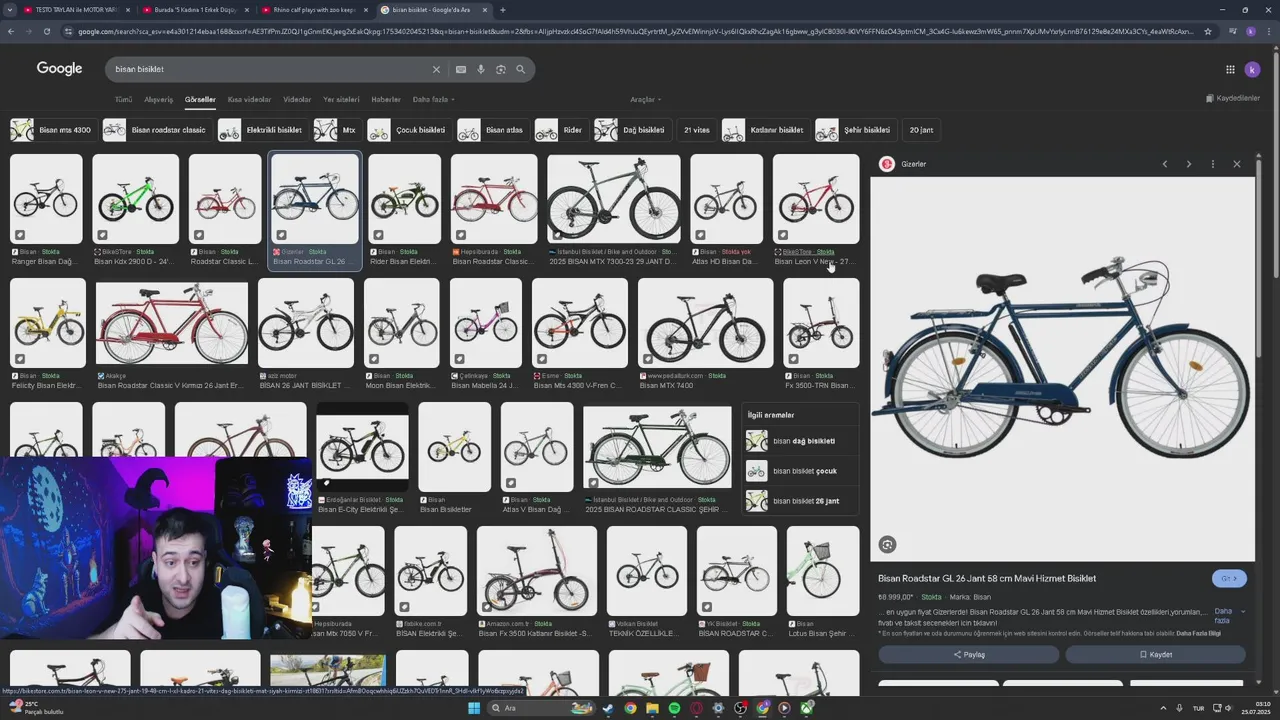This screenshot has width=1280, height=720.
Task: Switch to the 'Tümü' results tab
Action: point(123,99)
